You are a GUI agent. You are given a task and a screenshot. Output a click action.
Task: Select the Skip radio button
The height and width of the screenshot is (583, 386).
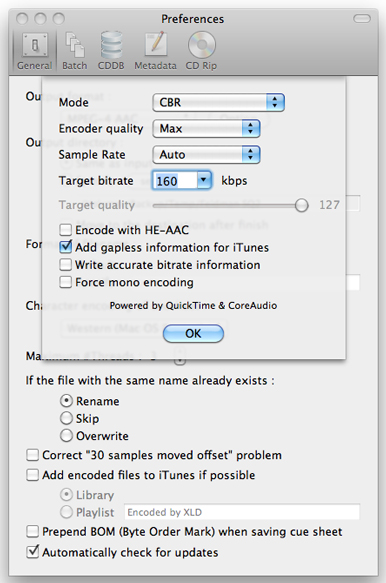[66, 418]
